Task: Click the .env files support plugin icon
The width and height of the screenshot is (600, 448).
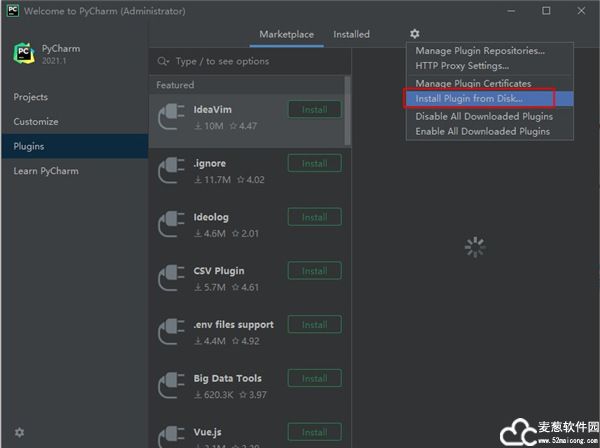Action: 171,332
